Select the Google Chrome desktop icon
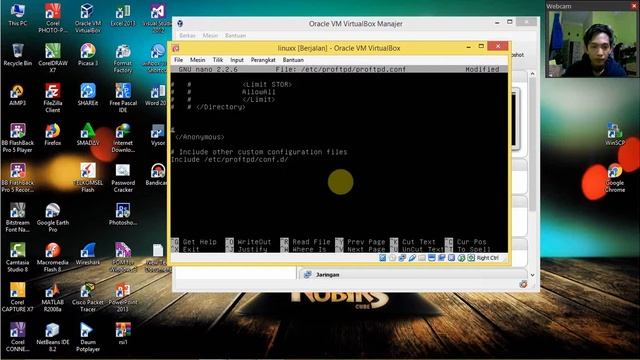The width and height of the screenshot is (640, 360). click(615, 178)
